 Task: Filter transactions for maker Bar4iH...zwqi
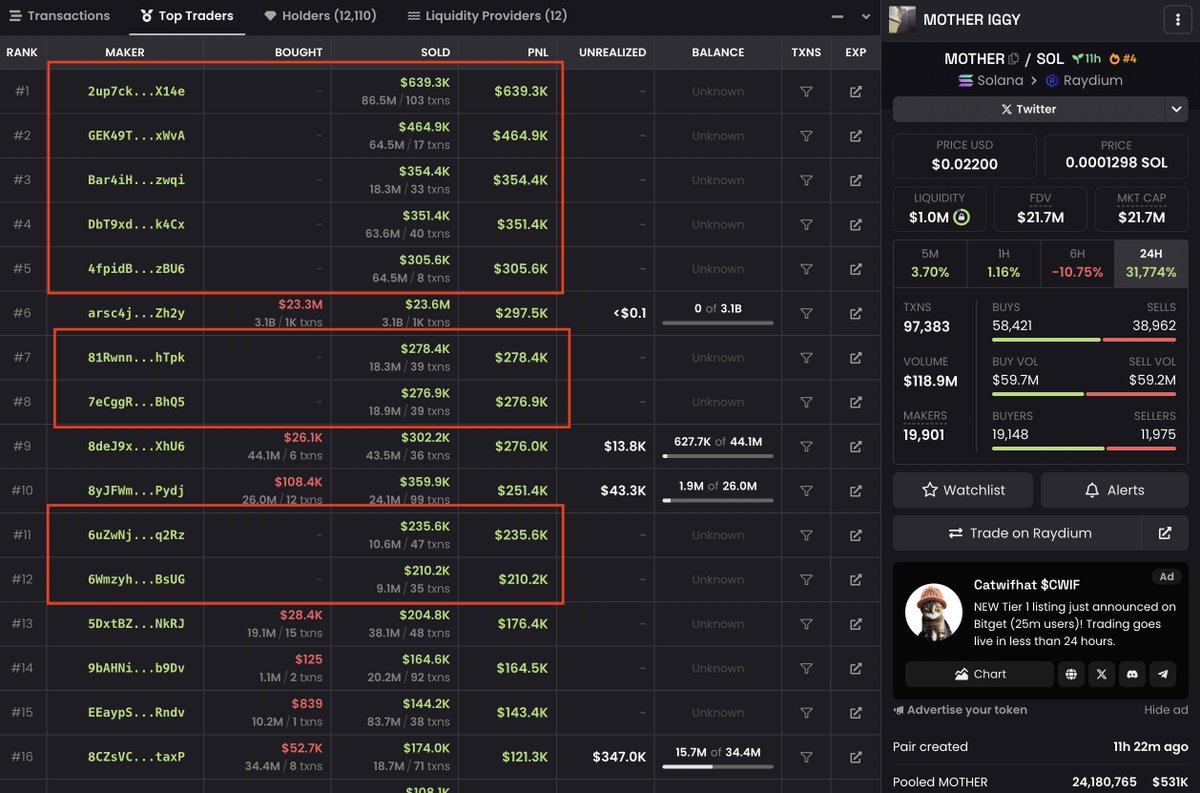(806, 180)
